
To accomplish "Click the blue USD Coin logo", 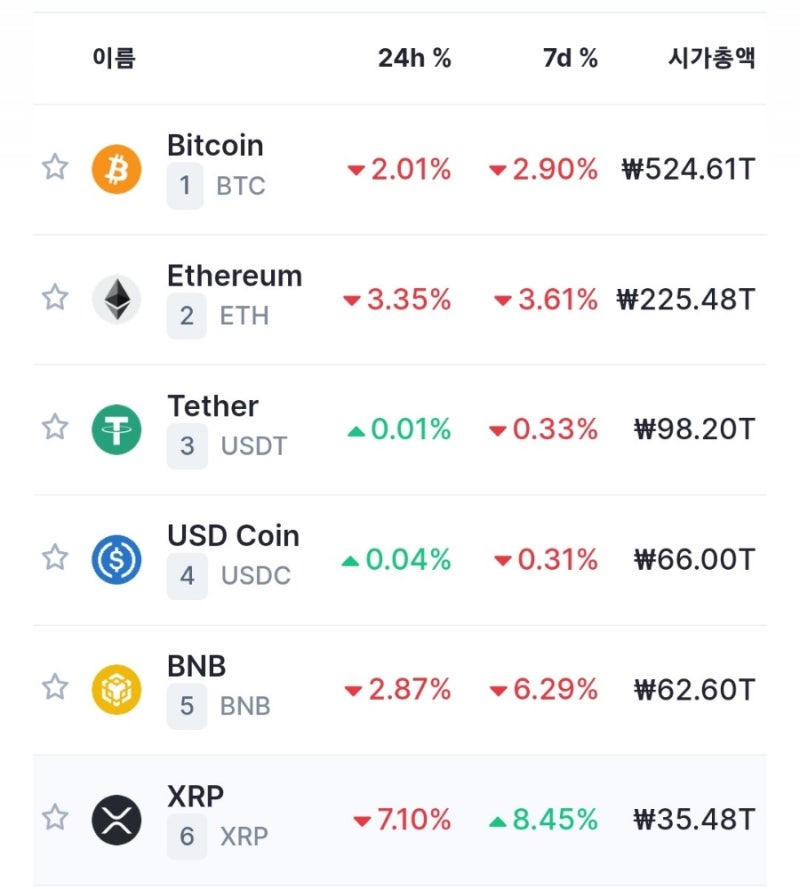I will pyautogui.click(x=116, y=559).
